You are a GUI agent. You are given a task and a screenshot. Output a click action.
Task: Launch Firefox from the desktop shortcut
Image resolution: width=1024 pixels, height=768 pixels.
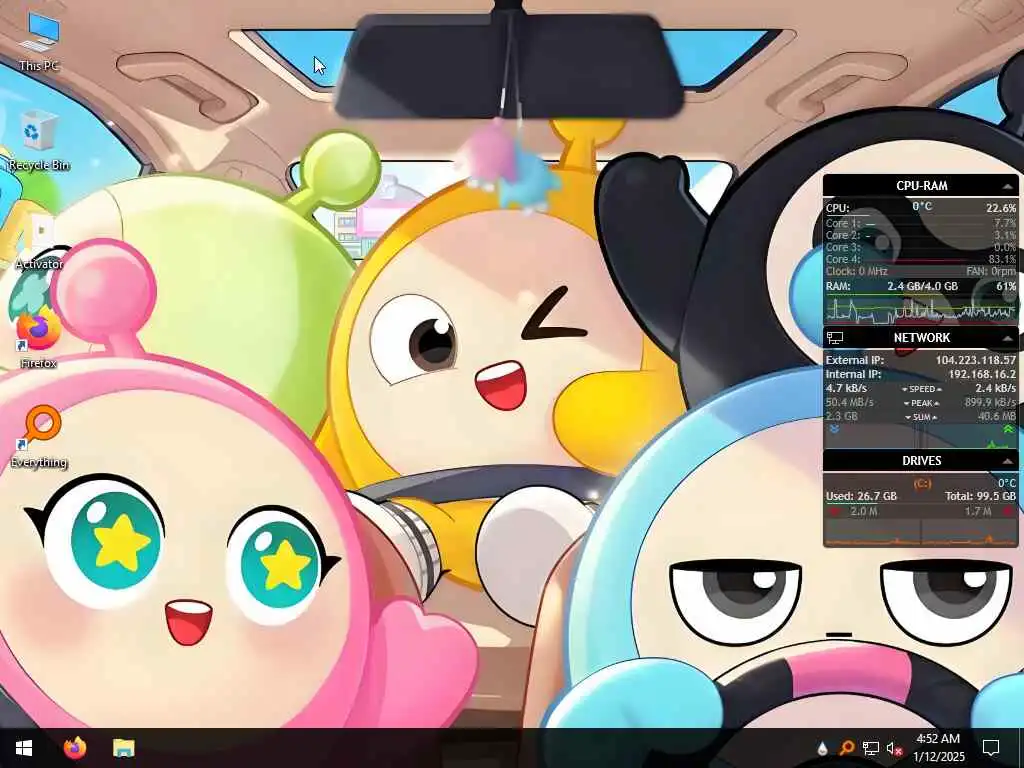(39, 340)
